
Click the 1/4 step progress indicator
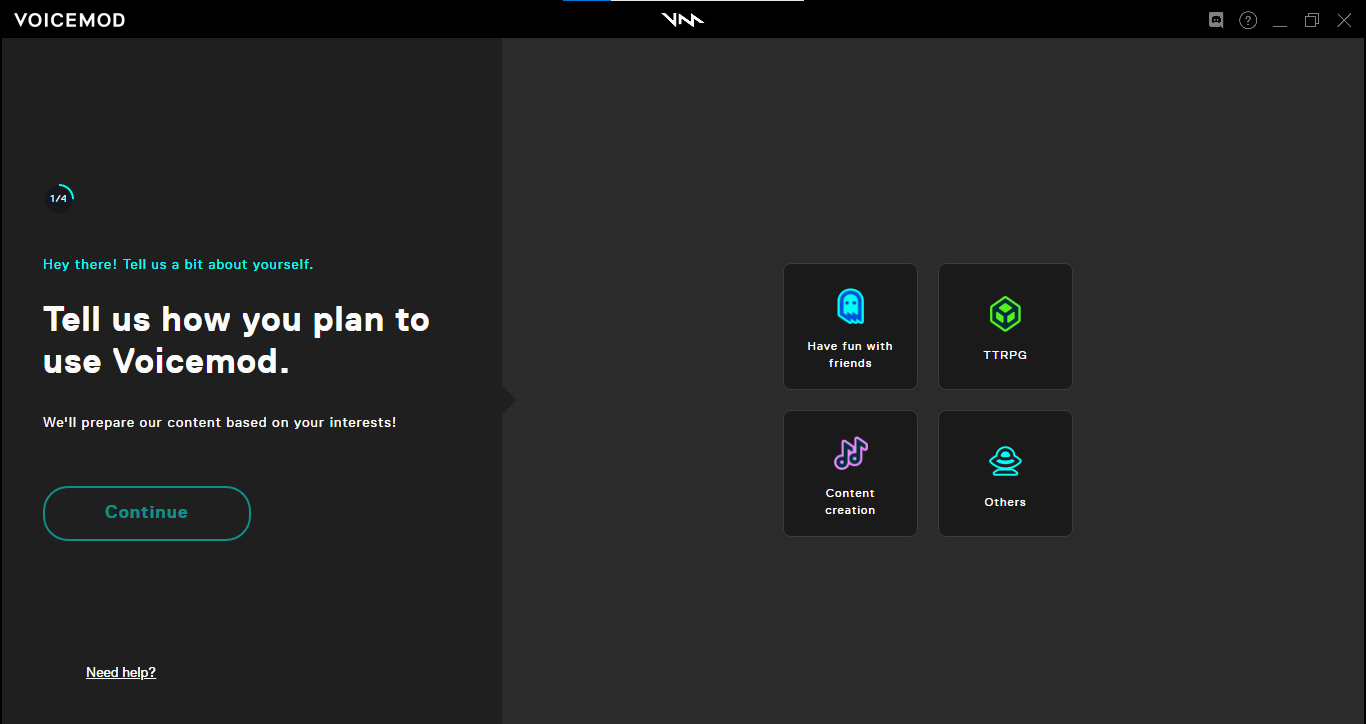(59, 198)
